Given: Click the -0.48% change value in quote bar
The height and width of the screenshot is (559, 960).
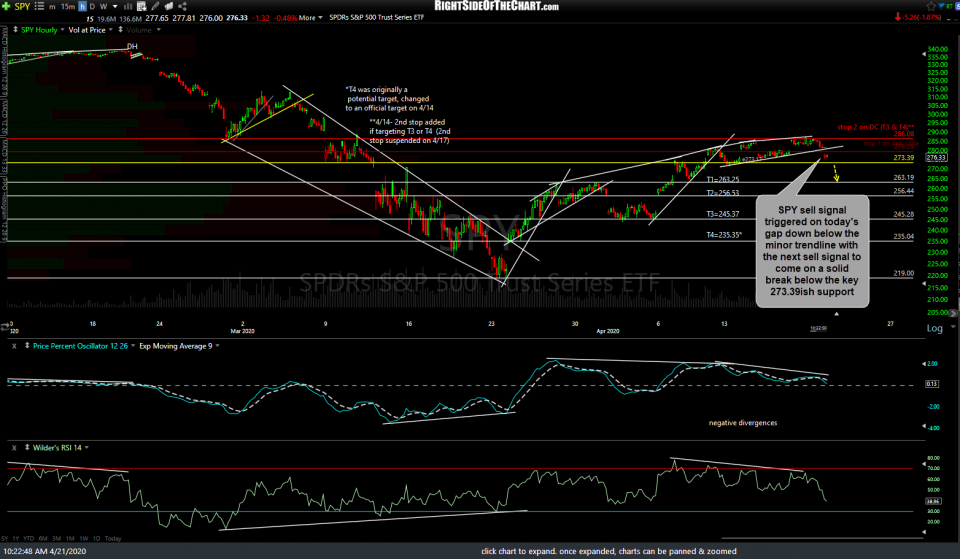Looking at the screenshot, I should (x=285, y=18).
